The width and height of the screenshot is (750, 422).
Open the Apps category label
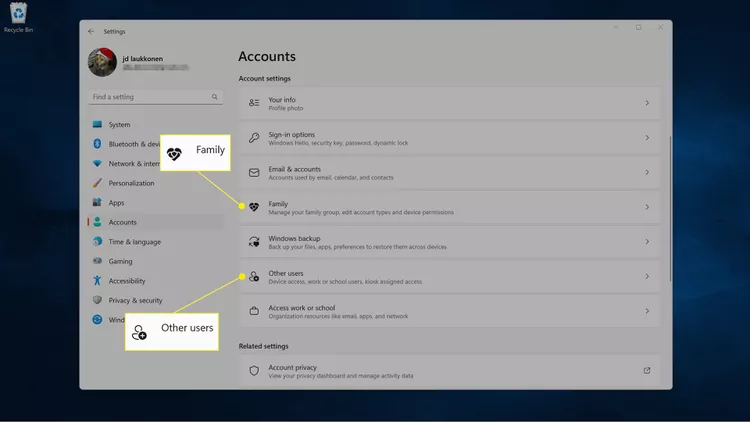116,203
